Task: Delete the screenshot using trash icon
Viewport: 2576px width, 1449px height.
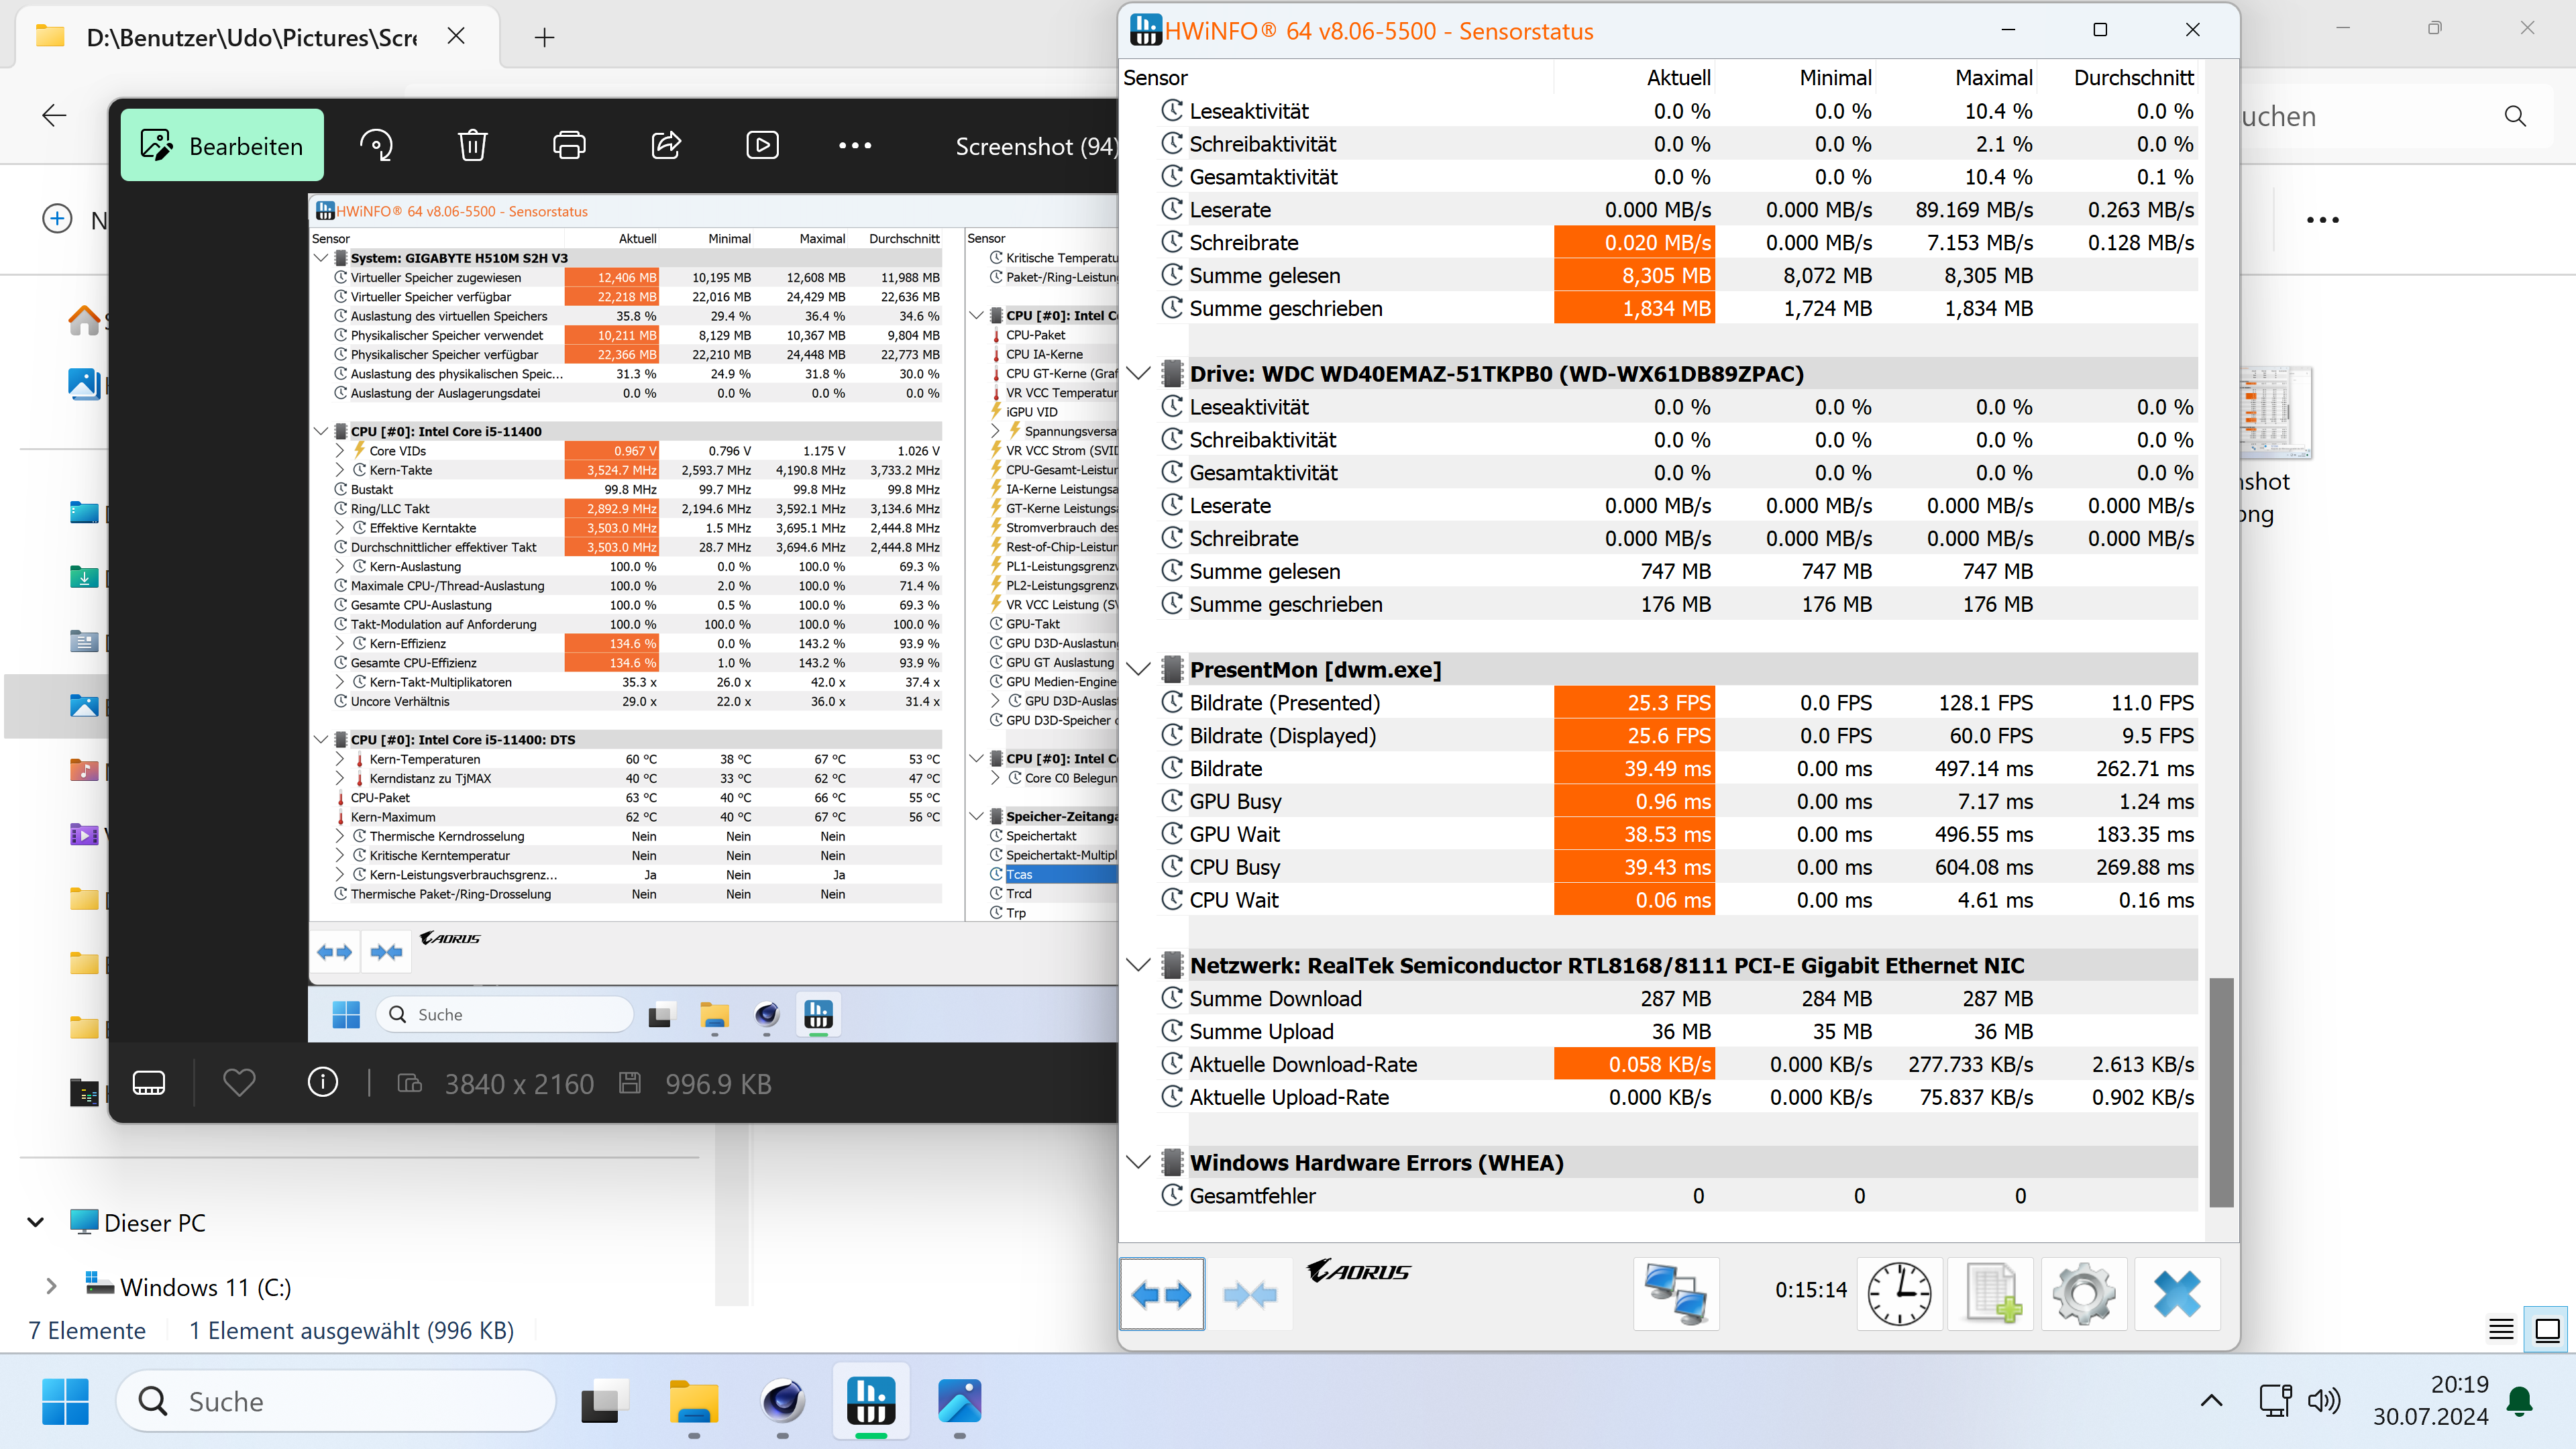Action: pos(472,146)
